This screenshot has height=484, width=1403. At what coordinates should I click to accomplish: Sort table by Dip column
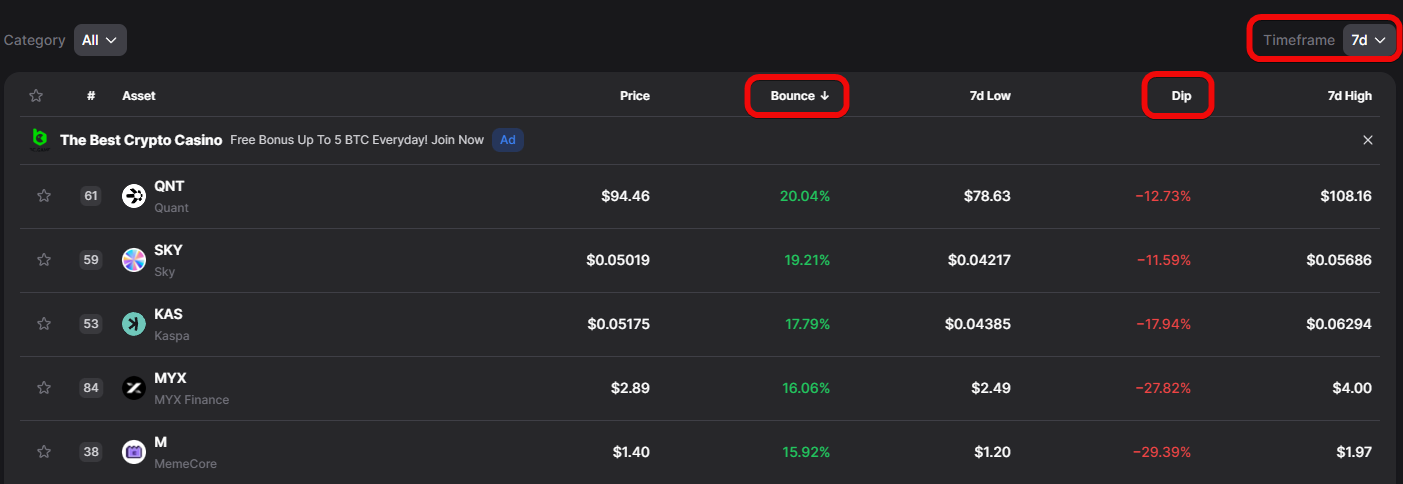(x=1181, y=96)
